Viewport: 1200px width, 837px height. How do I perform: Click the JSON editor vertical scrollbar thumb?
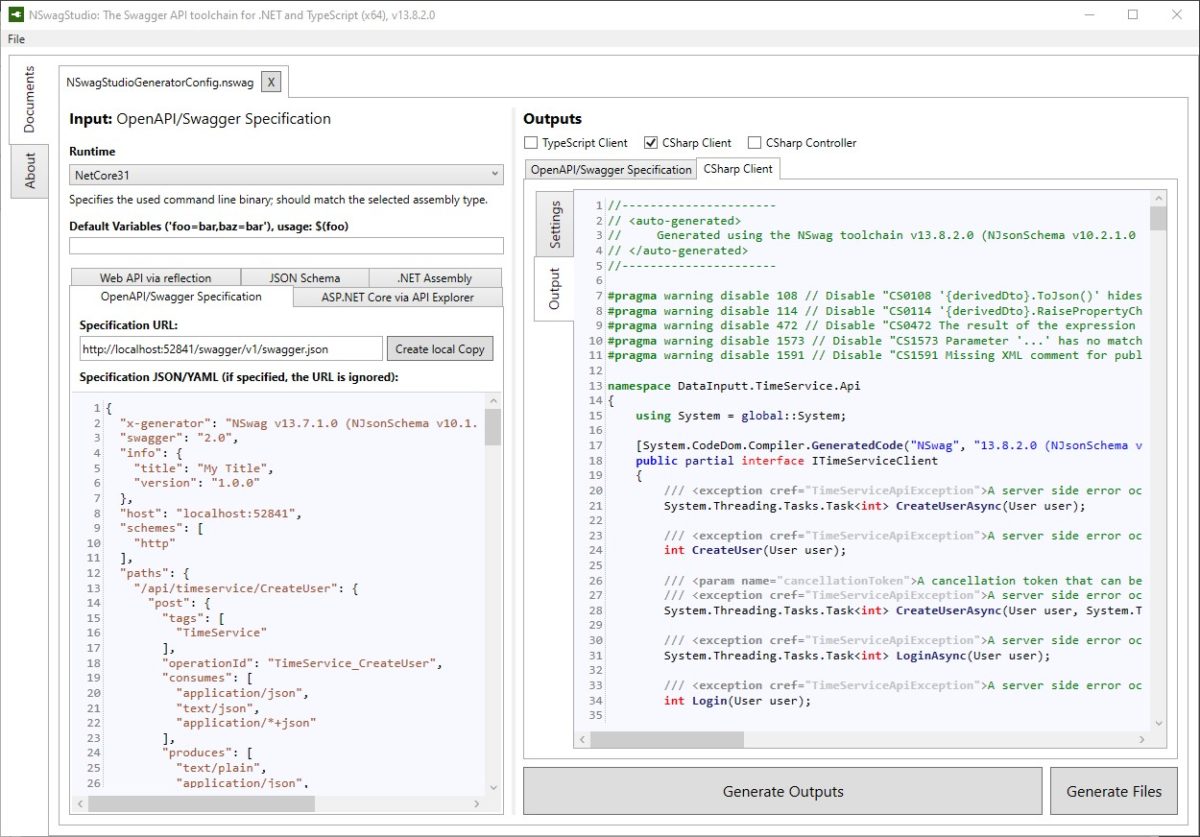coord(493,425)
